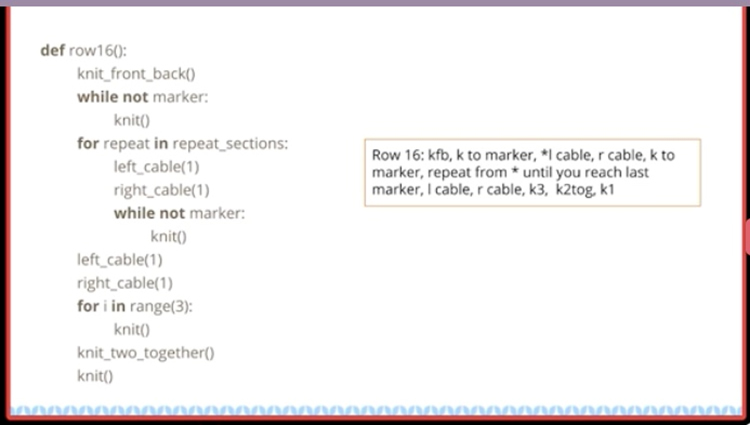Click left_cable(1) inside the repeat_sections loop
Viewport: 750px width, 425px height.
[156, 167]
